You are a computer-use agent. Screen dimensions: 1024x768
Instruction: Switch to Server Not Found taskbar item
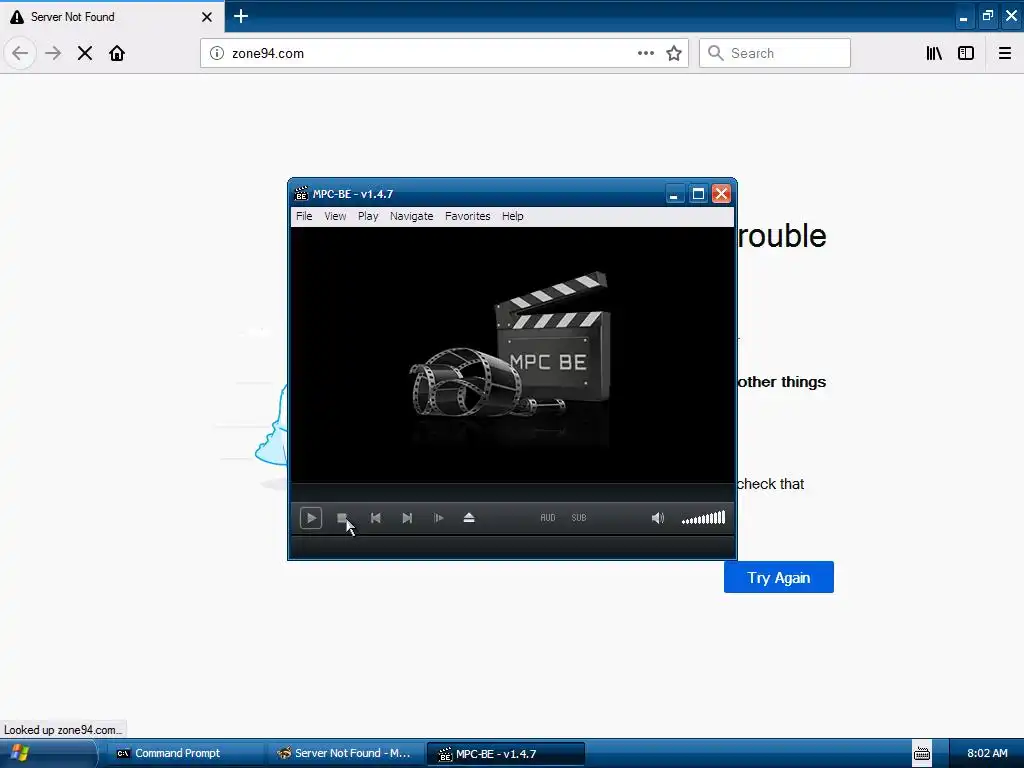[345, 754]
